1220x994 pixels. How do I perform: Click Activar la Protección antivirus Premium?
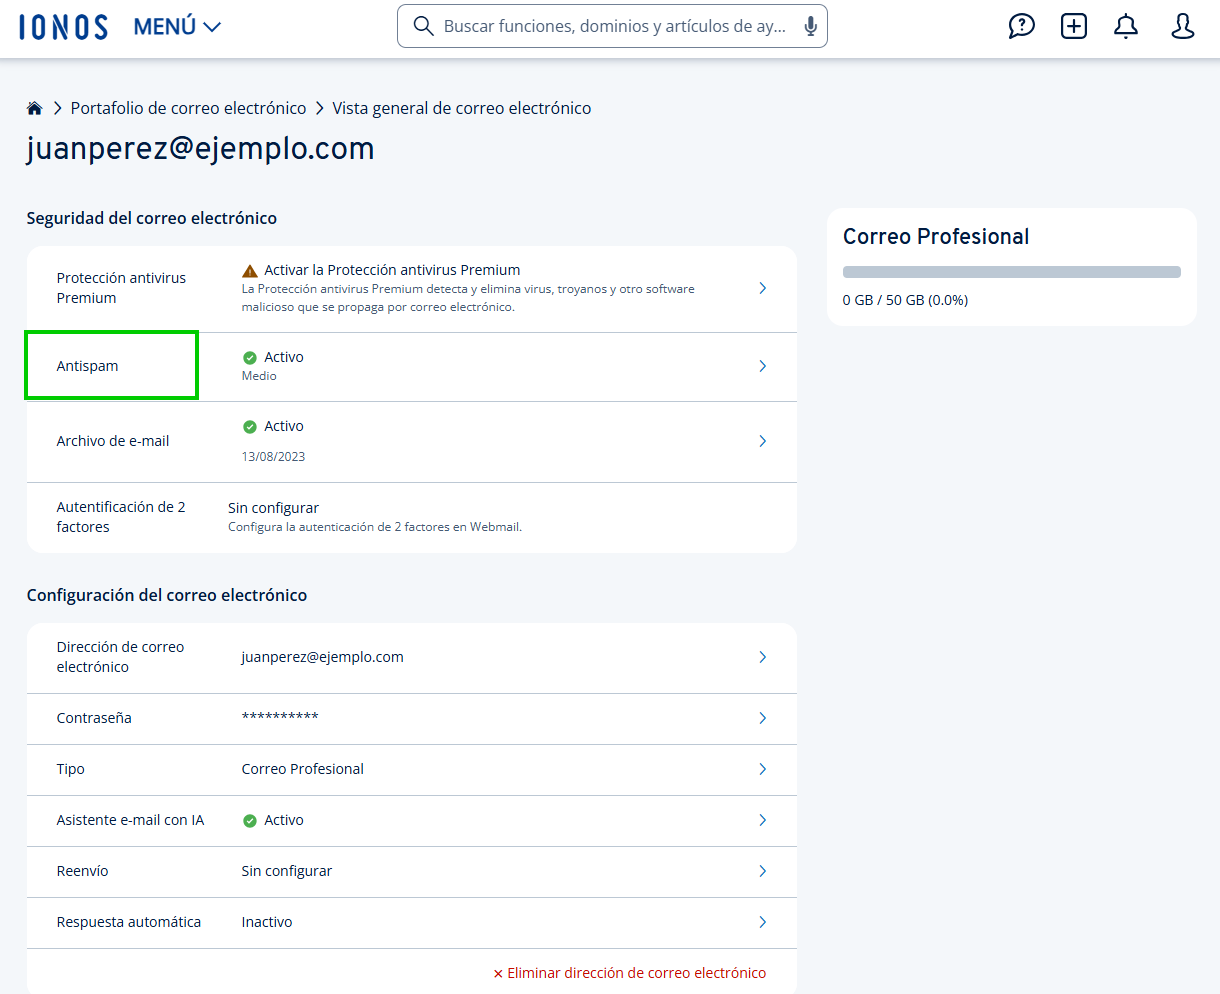click(392, 270)
